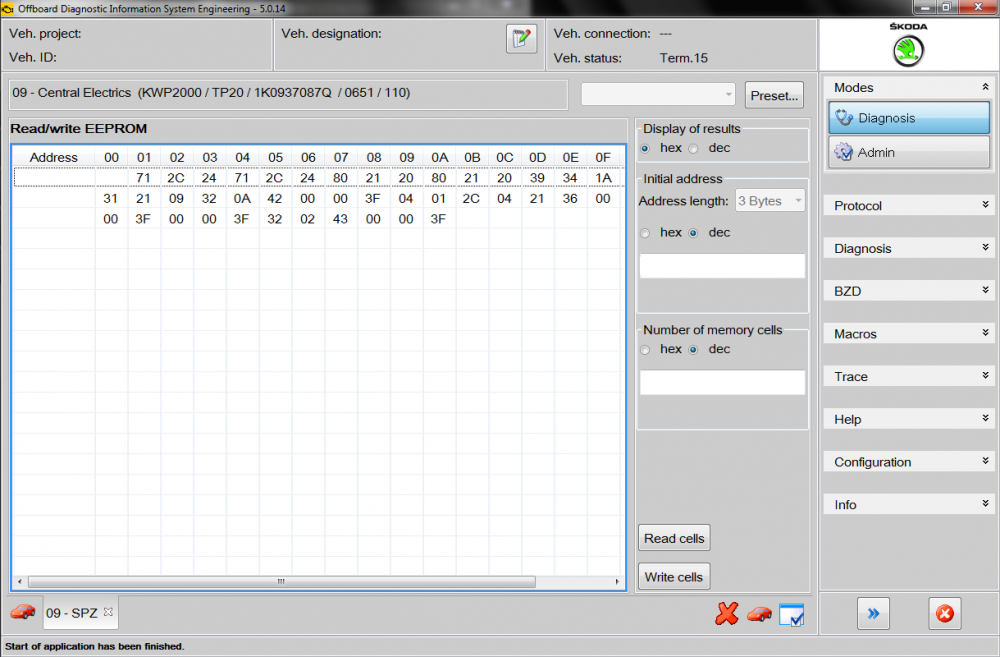This screenshot has height=657, width=1000.
Task: Open the vehicle designation edit notepad icon
Action: 521,39
